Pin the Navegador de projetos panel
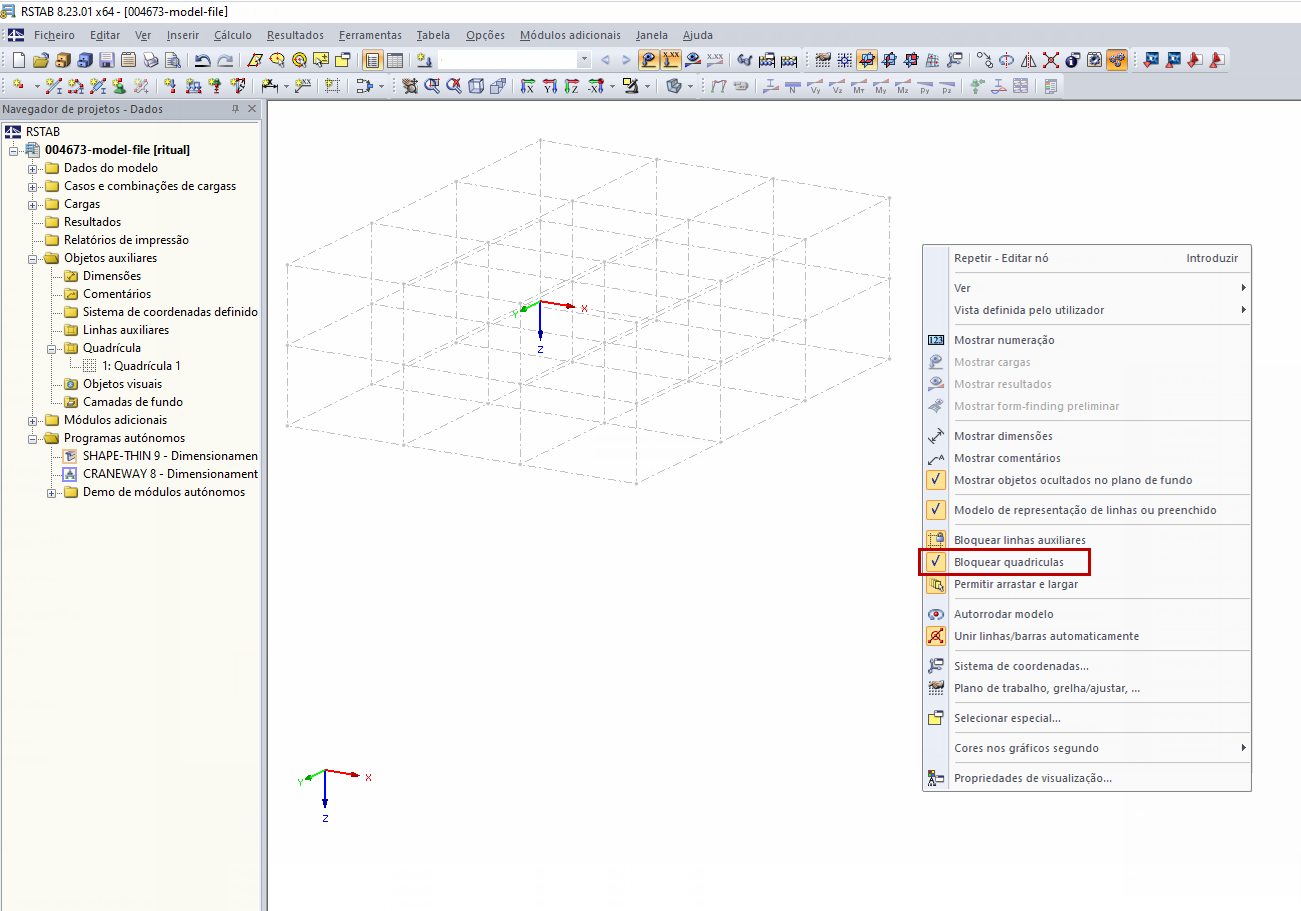Image resolution: width=1301 pixels, height=911 pixels. (x=236, y=109)
